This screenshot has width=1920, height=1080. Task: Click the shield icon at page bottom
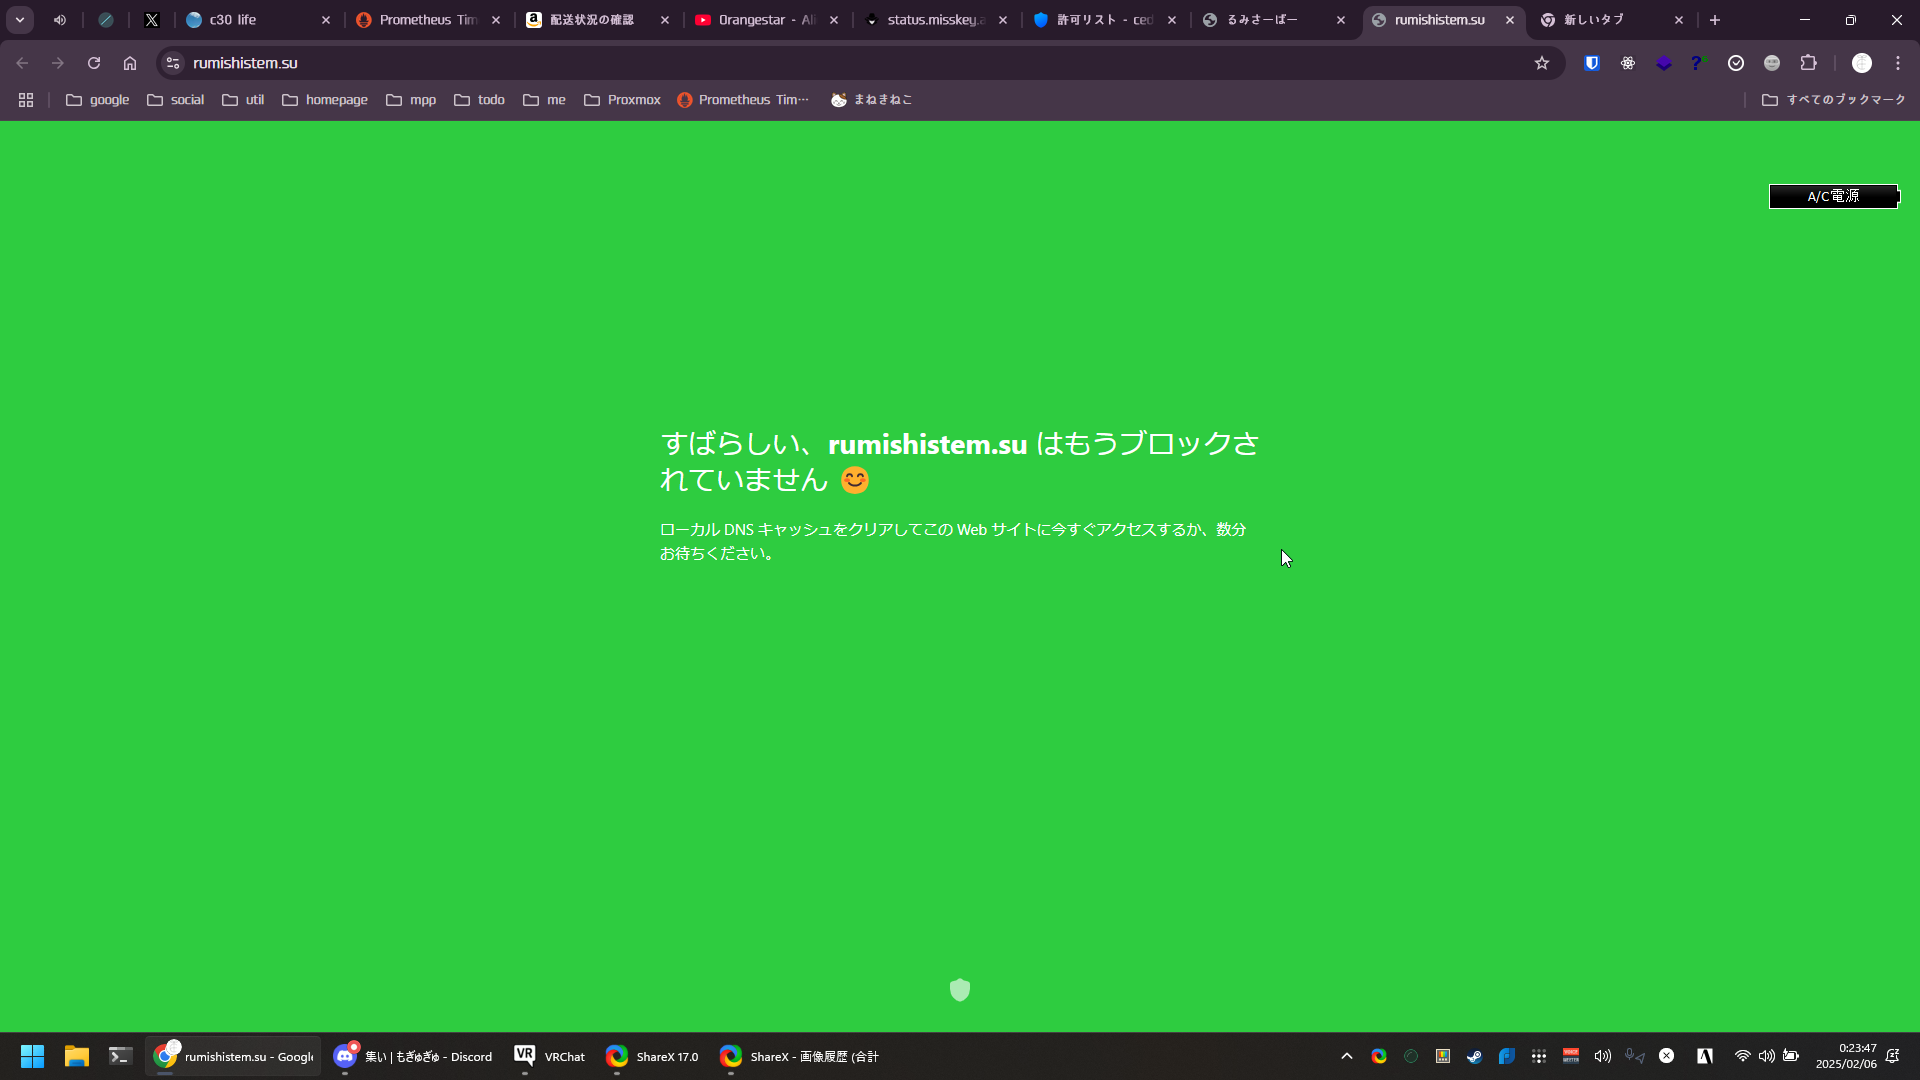point(960,990)
